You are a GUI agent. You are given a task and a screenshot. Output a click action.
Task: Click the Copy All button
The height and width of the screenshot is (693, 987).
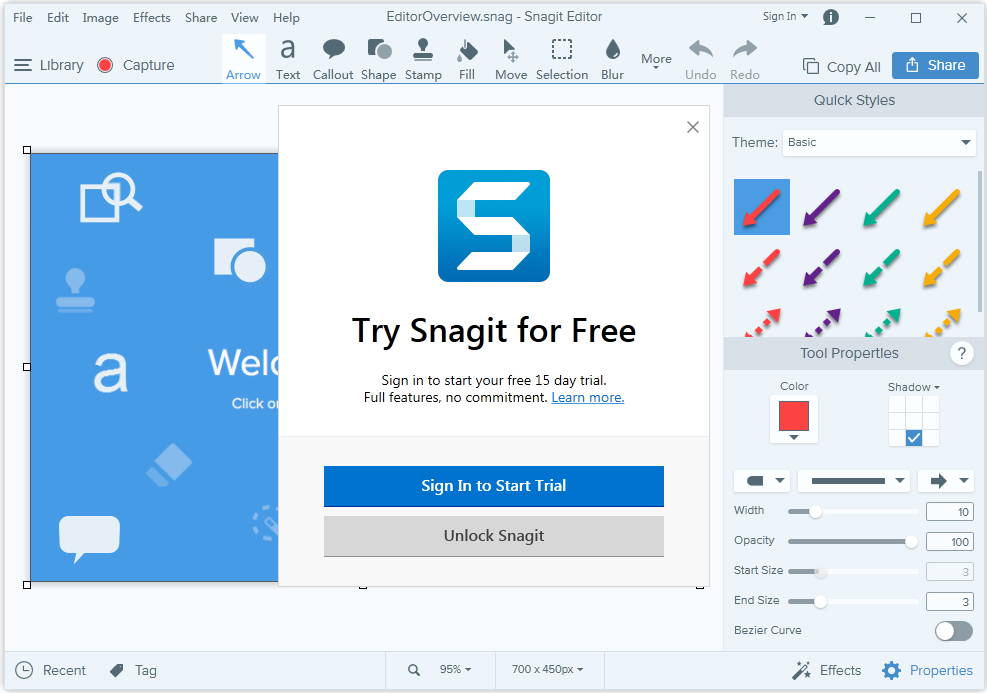[x=842, y=67]
